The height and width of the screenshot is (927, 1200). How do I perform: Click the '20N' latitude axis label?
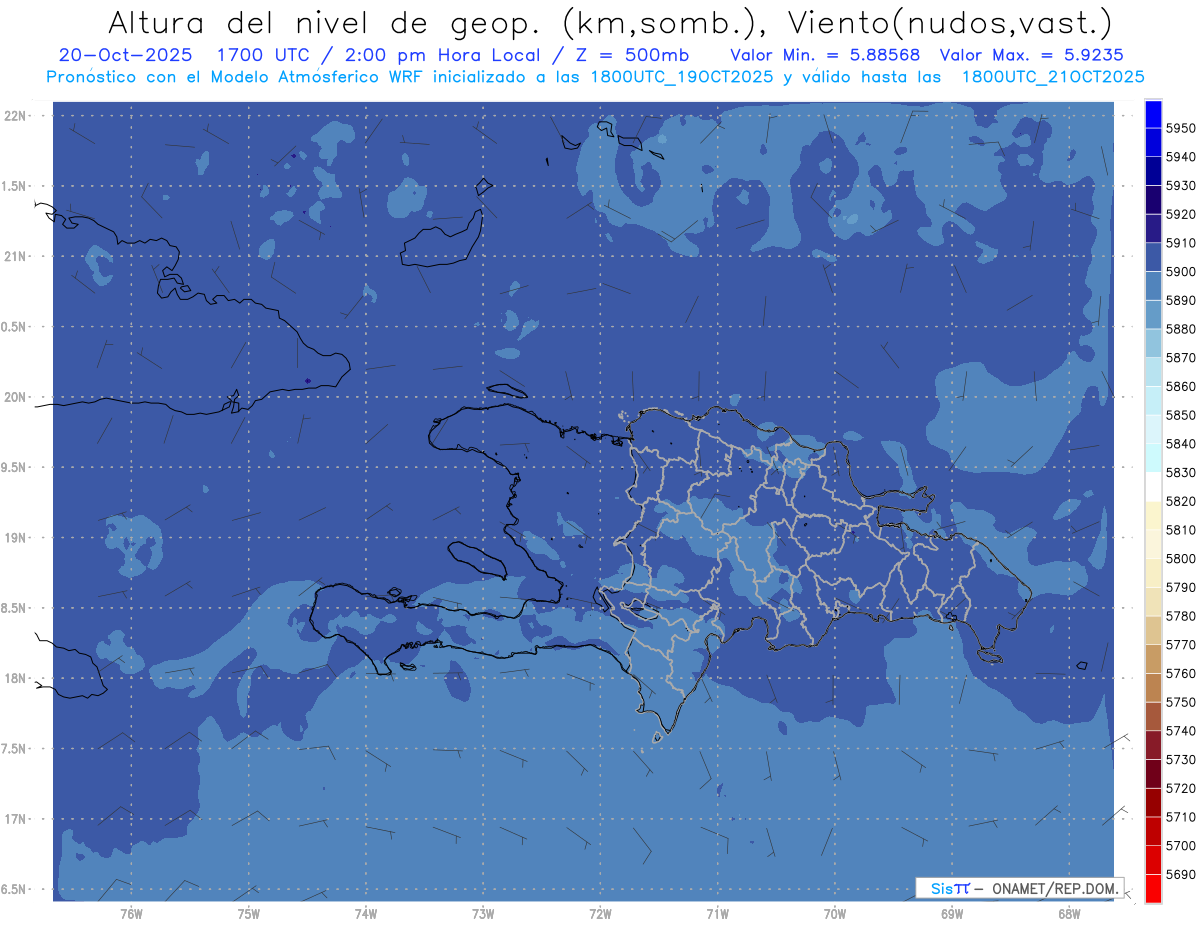pyautogui.click(x=16, y=397)
